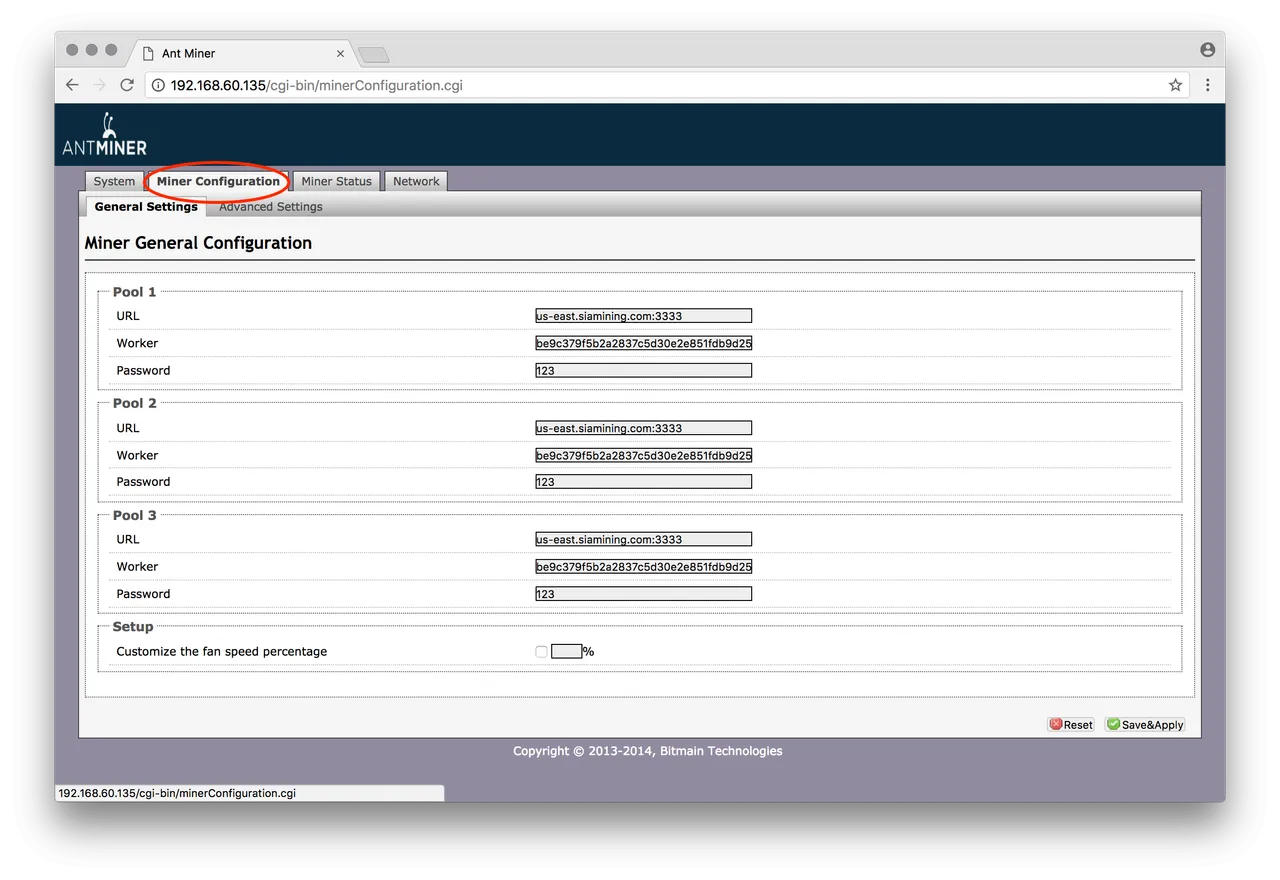Select the Miner Configuration tab

218,181
